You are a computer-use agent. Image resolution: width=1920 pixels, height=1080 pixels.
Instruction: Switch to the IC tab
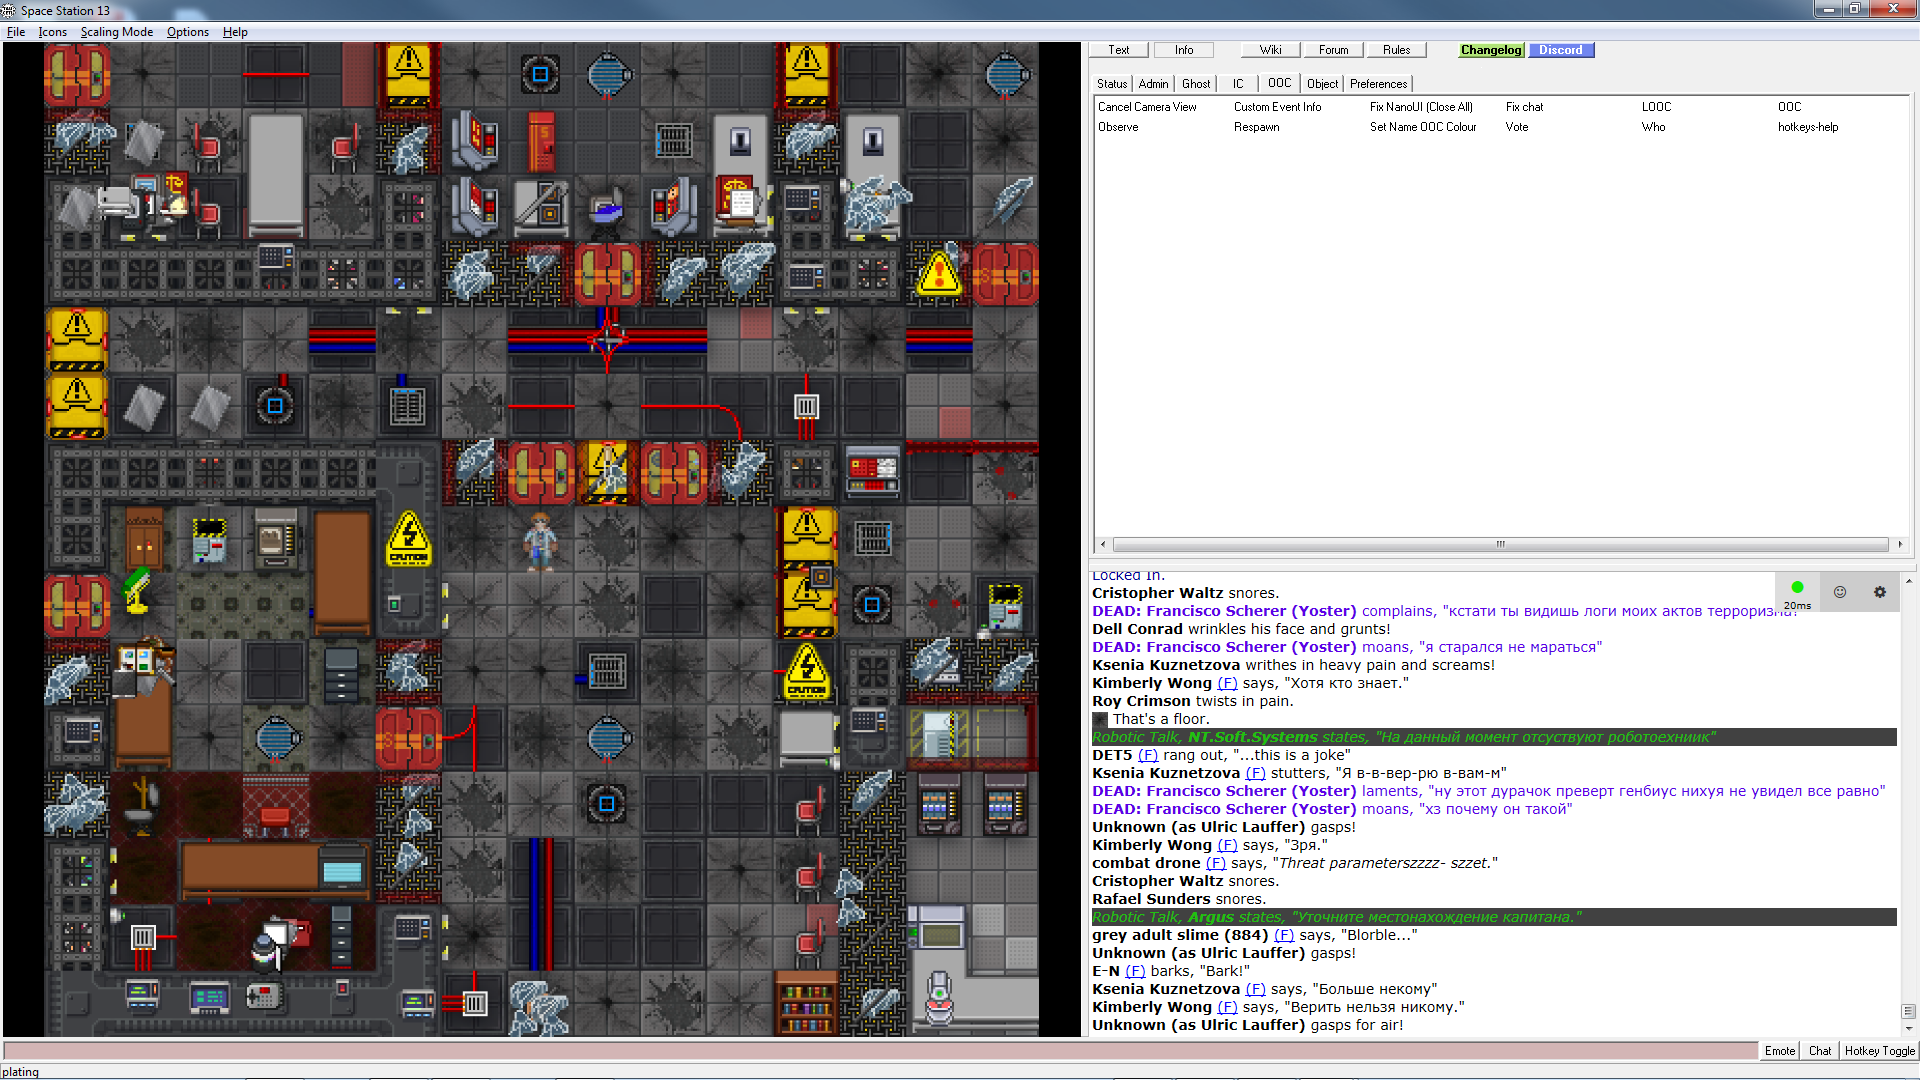point(1237,84)
